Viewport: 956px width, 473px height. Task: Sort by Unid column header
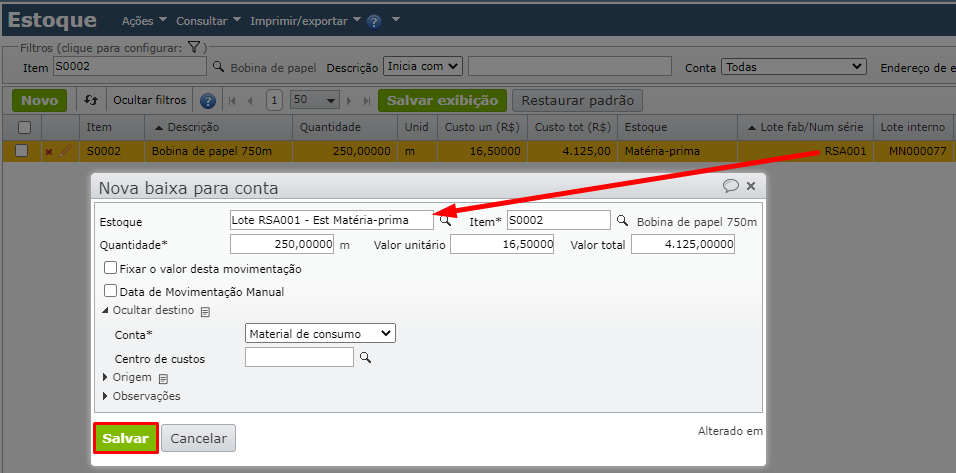pos(417,127)
